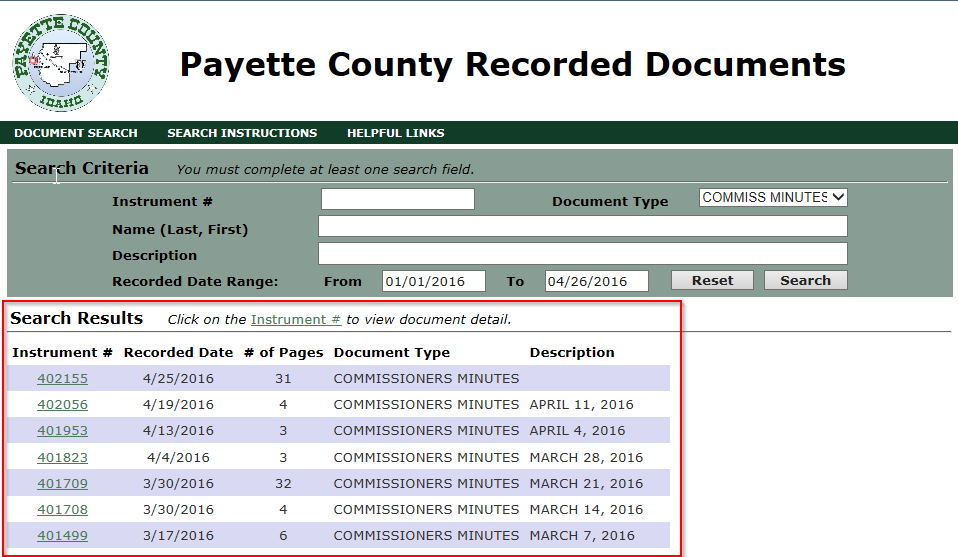Open instrument 401708 link
Viewport: 958px width, 557px height.
(62, 509)
